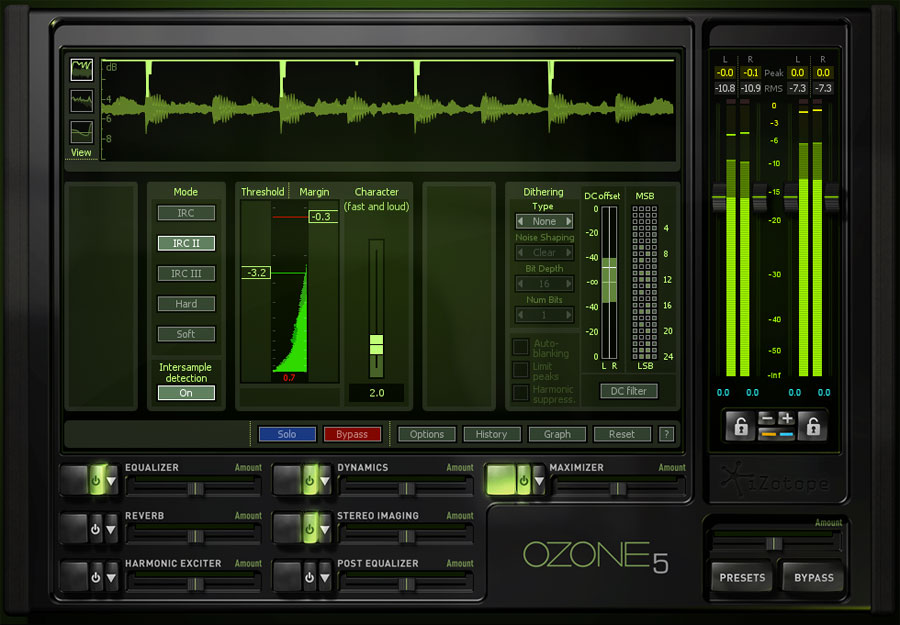Open the Maximizer preset dropdown arrow
Viewport: 900px width, 625px height.
coord(539,480)
